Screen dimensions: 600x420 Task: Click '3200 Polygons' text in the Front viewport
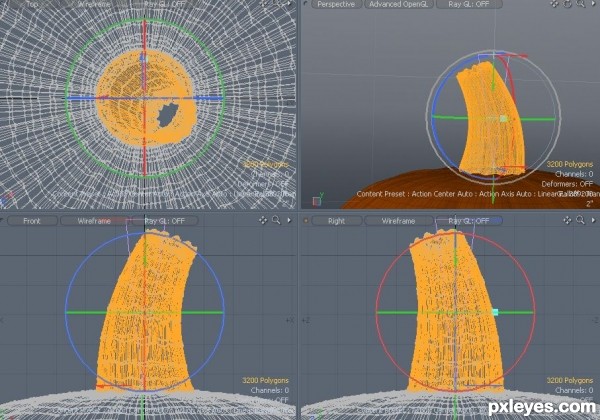pyautogui.click(x=265, y=380)
